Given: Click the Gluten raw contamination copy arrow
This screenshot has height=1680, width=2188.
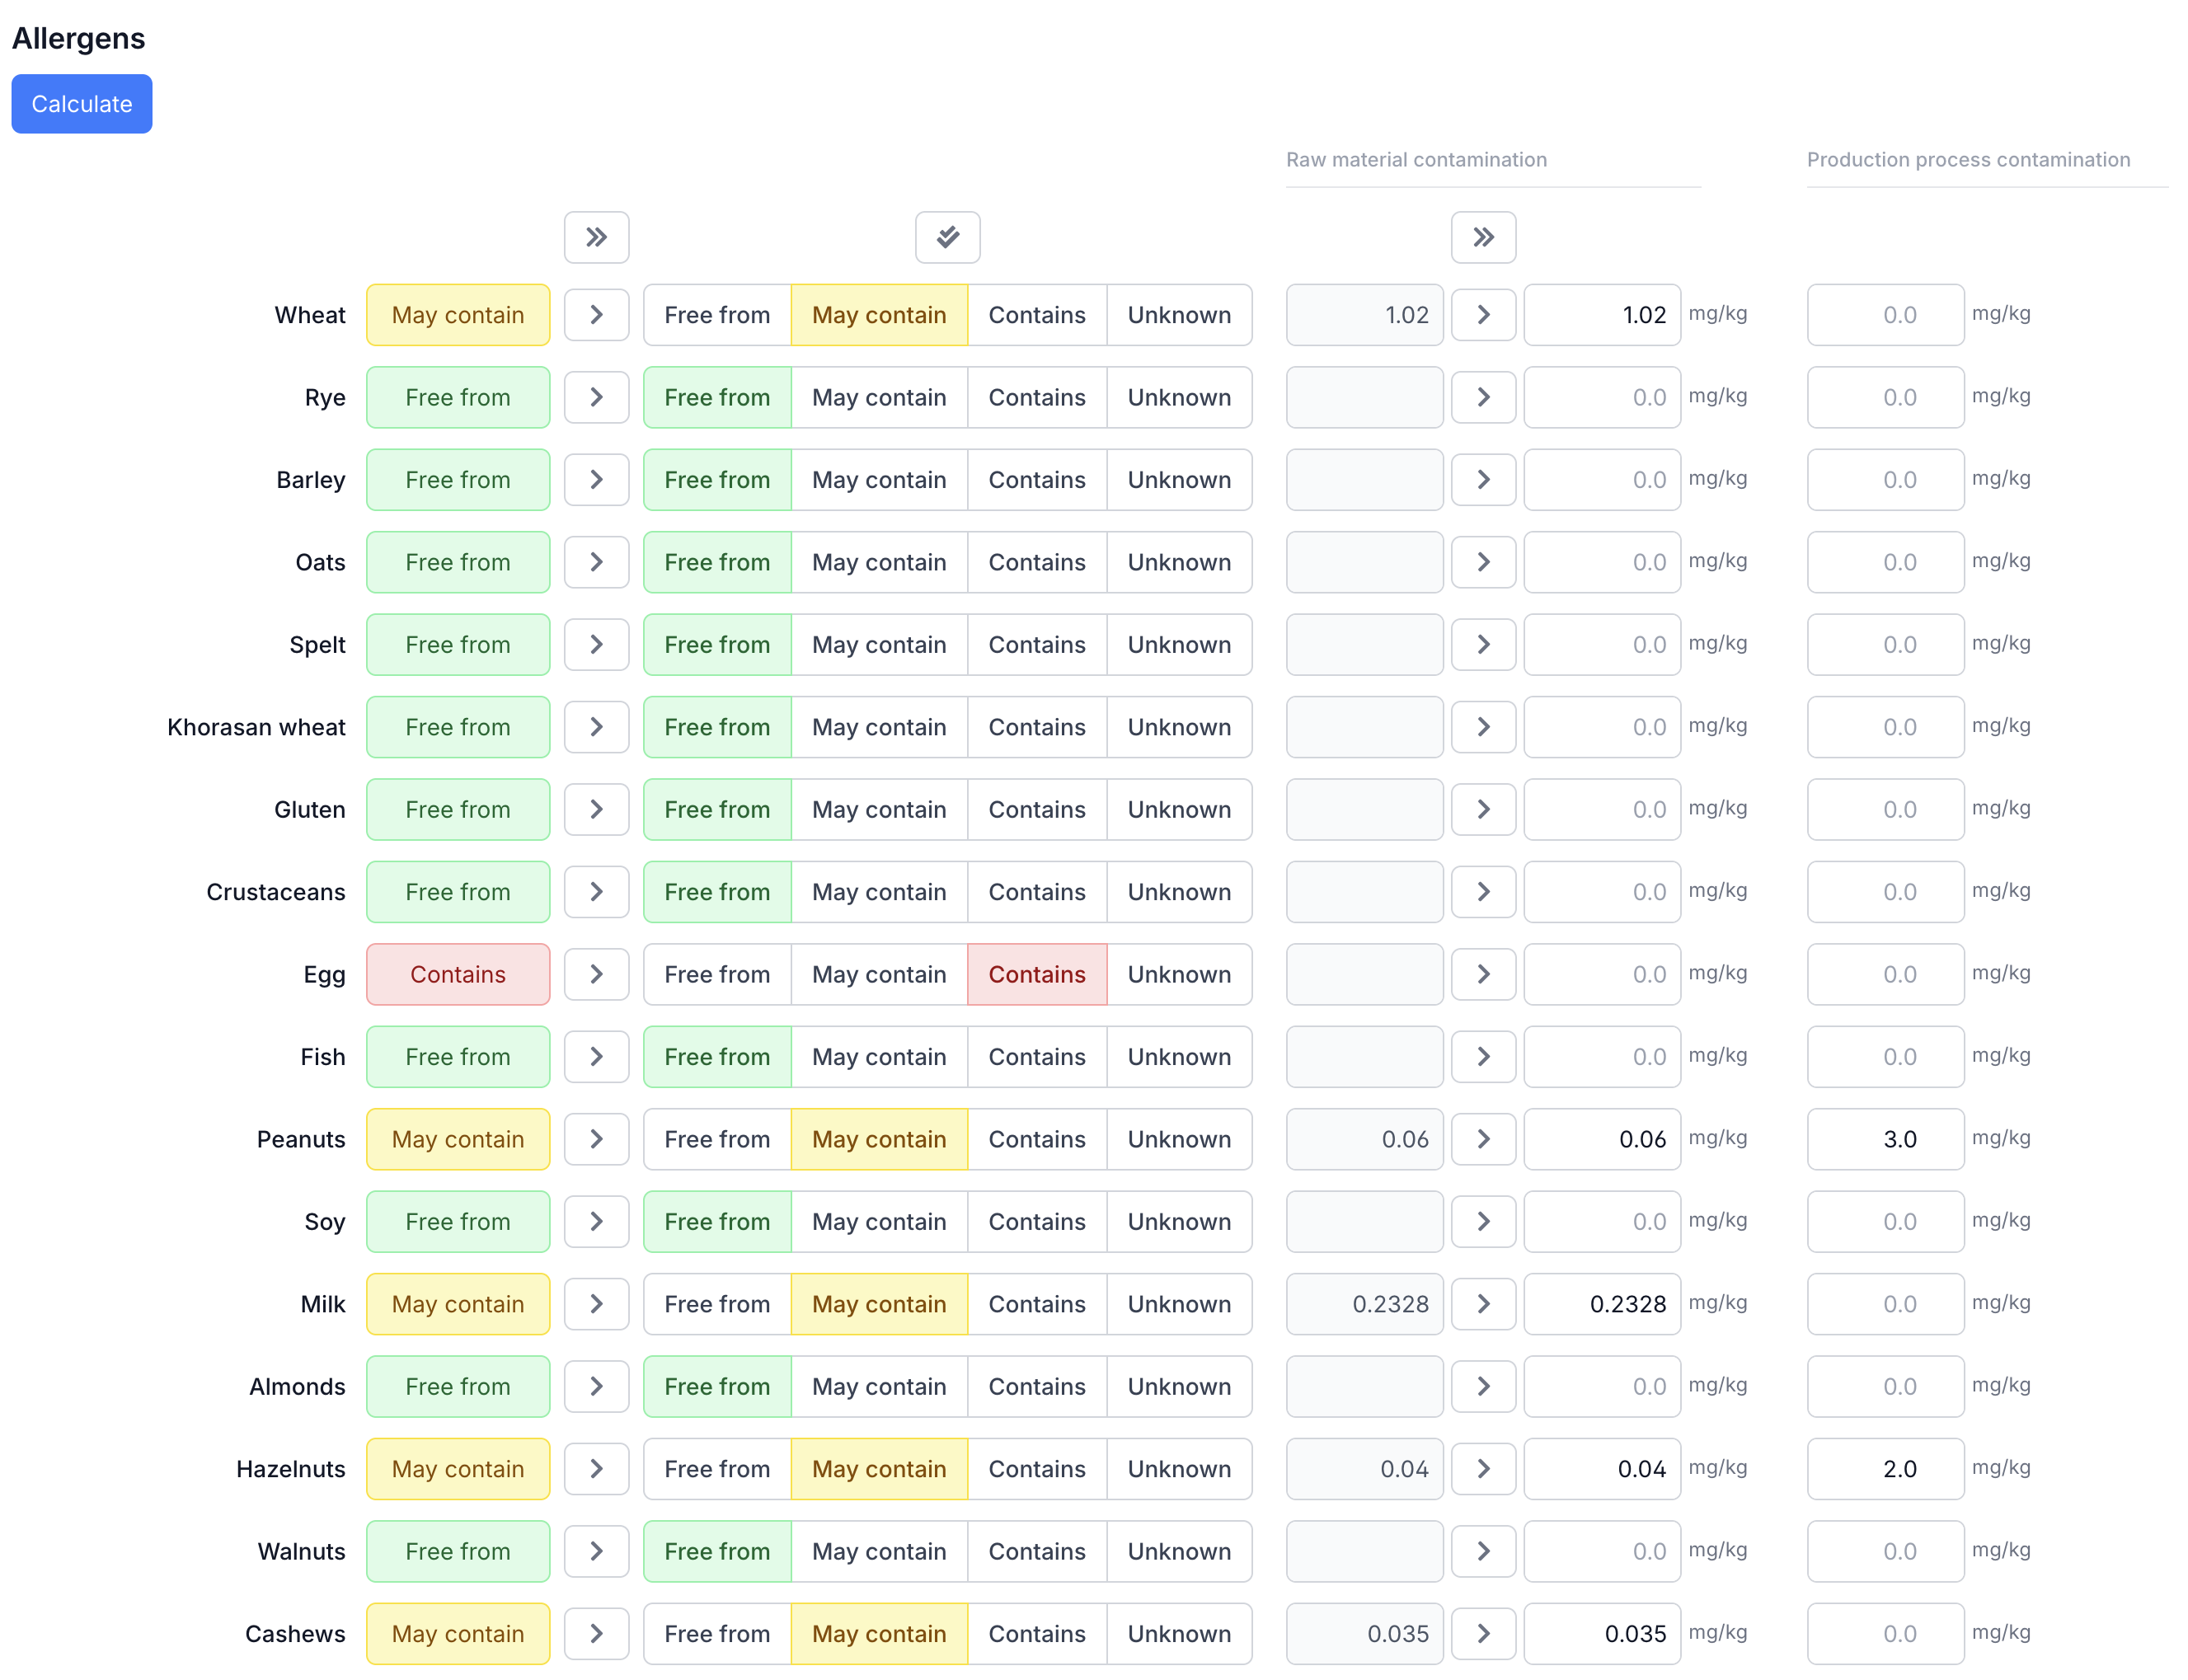Looking at the screenshot, I should (1482, 809).
